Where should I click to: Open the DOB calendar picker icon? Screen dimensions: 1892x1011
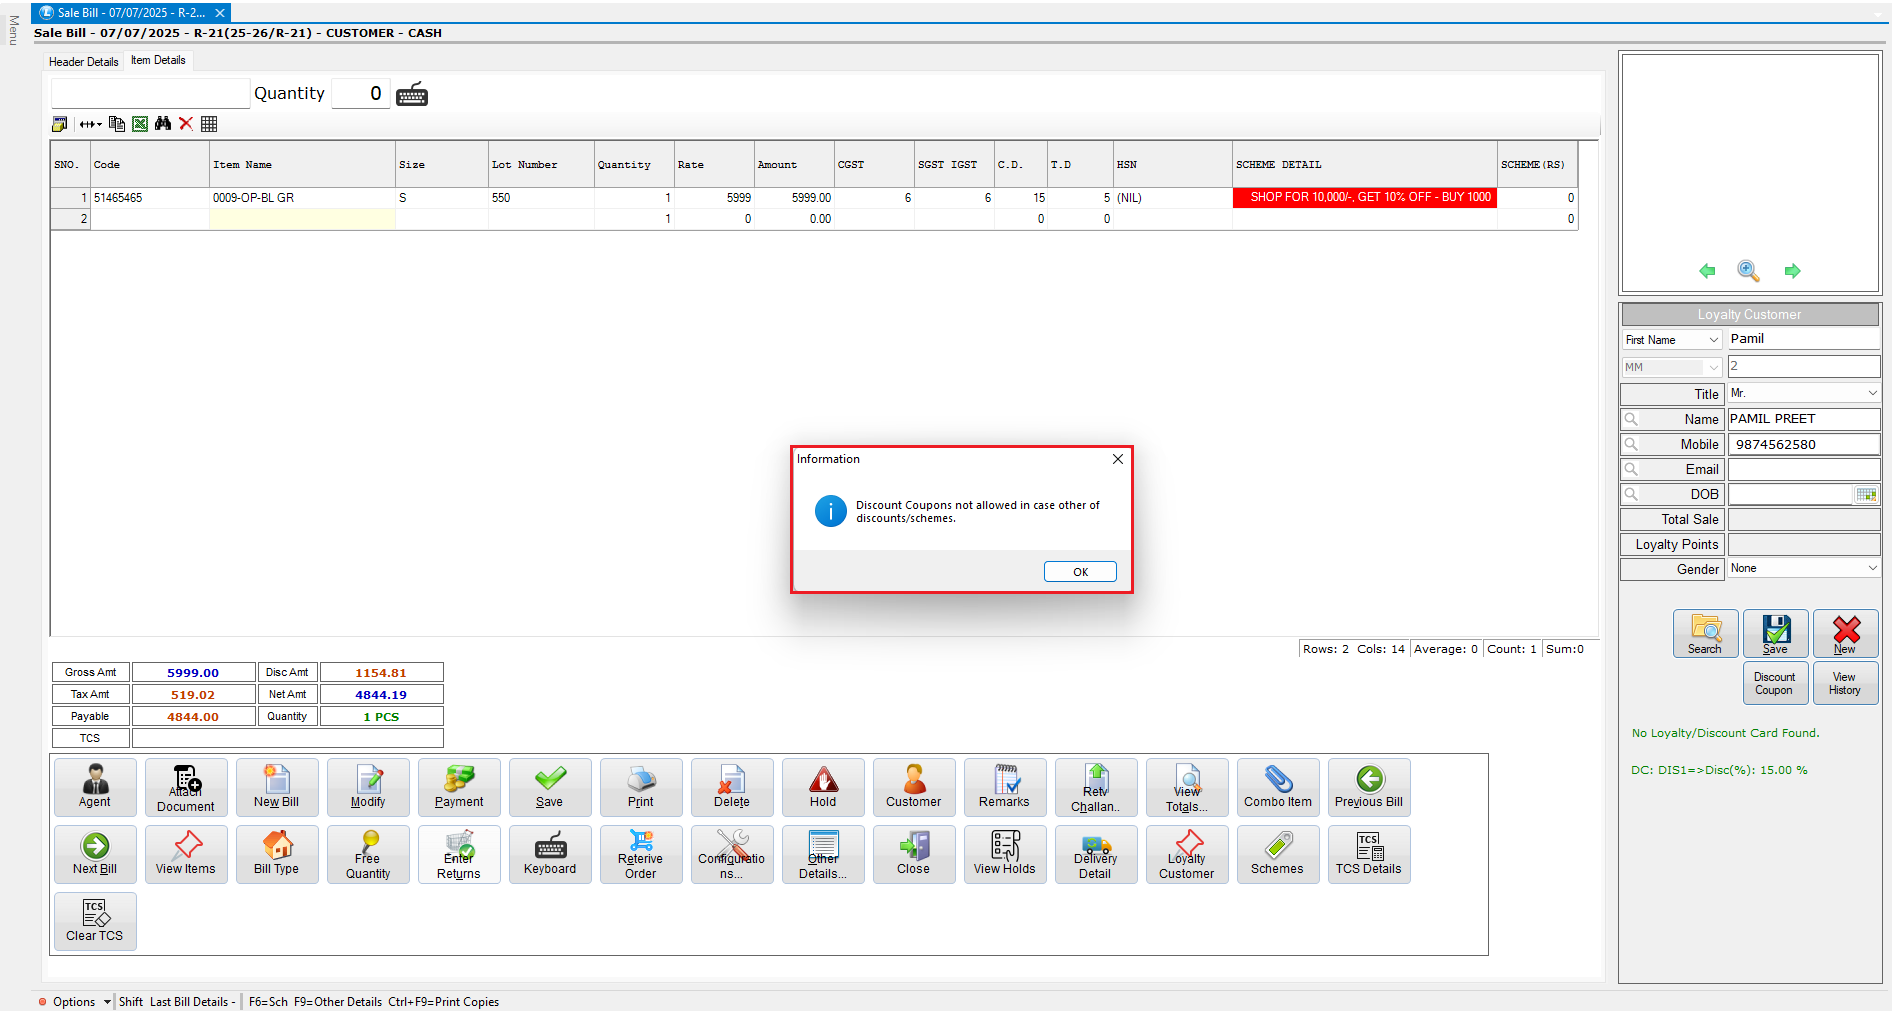click(1866, 495)
